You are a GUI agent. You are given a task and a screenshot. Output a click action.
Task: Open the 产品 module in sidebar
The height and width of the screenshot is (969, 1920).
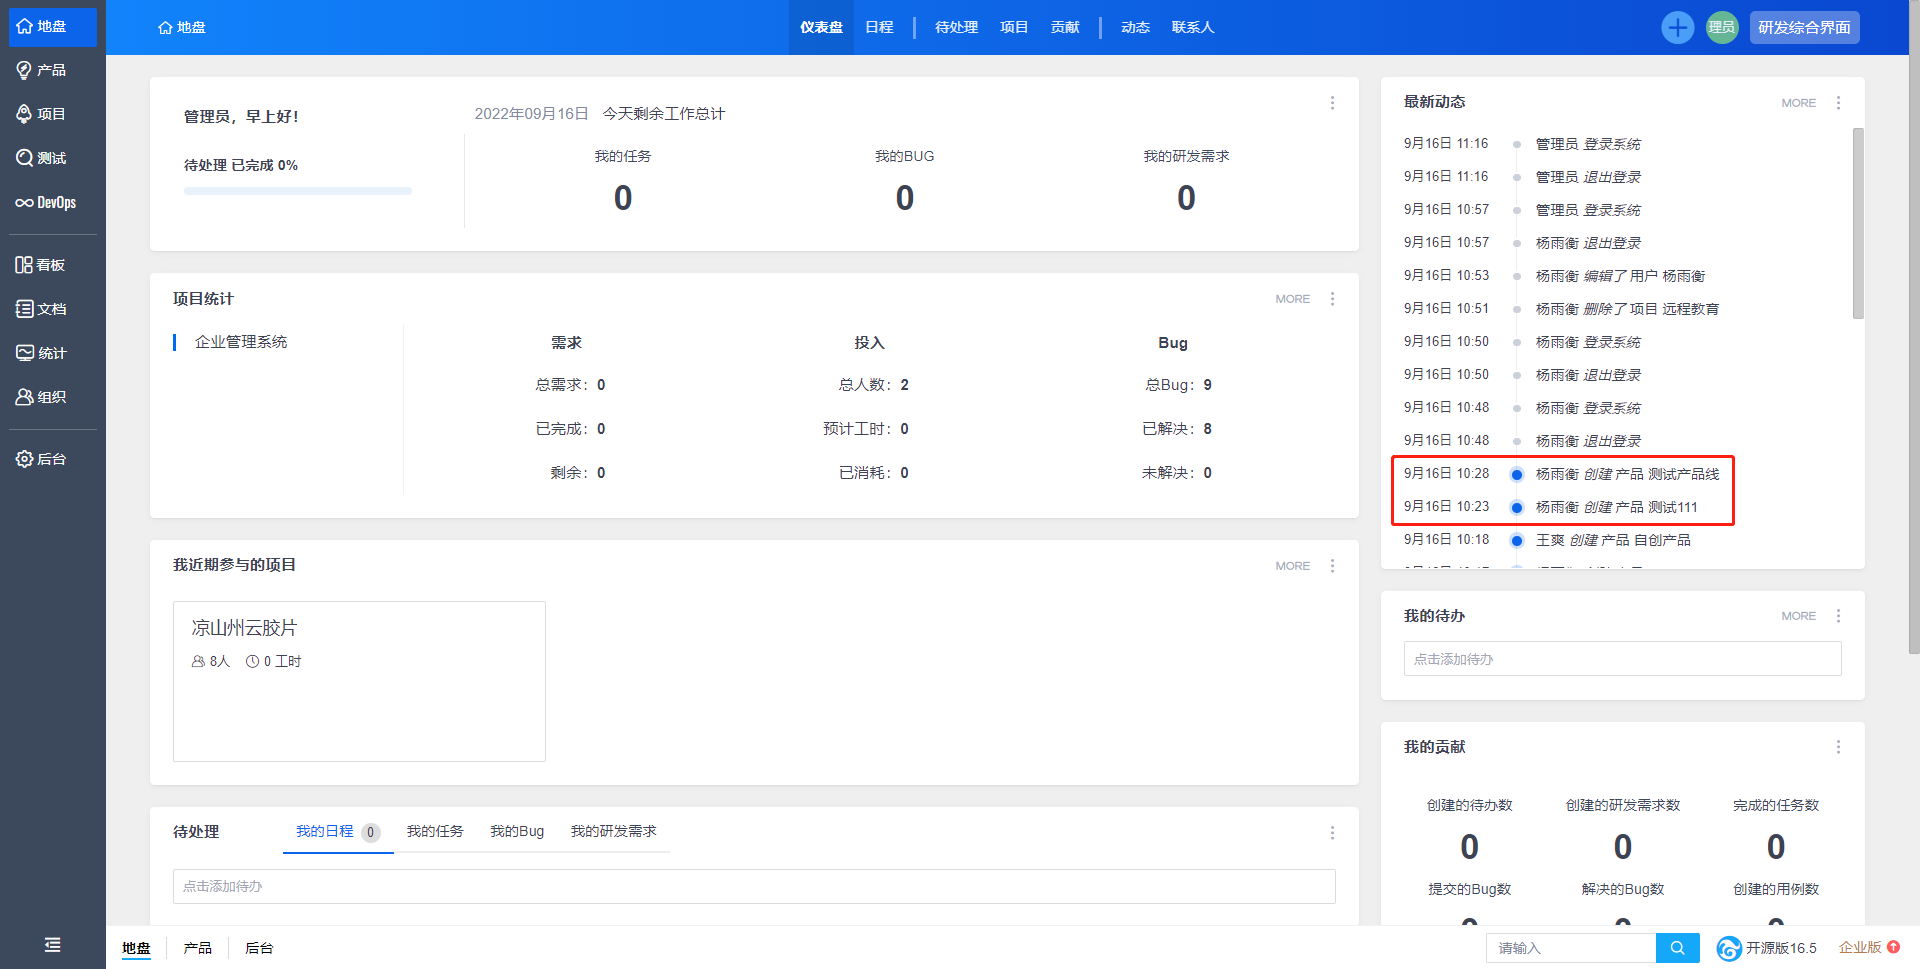42,70
